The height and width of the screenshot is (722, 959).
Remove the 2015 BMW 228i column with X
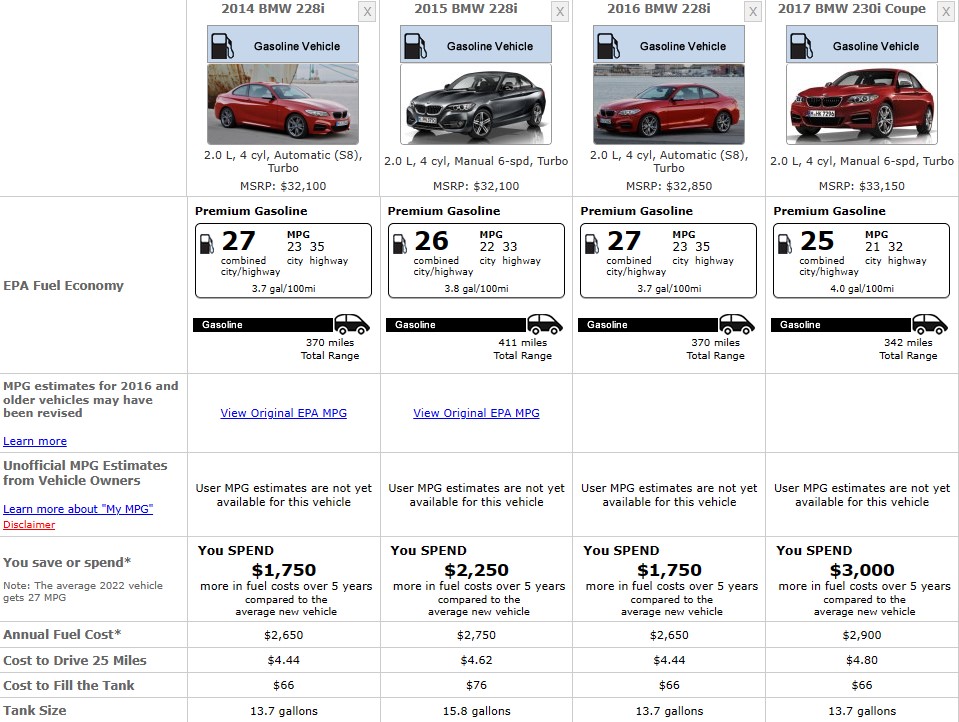[x=560, y=12]
